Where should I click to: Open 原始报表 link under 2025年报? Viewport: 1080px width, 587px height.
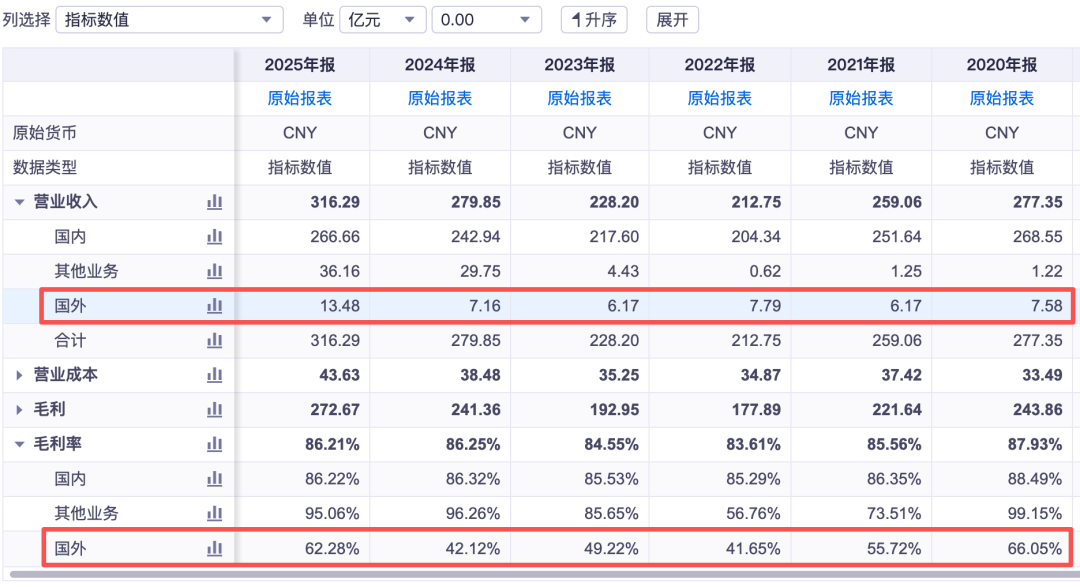pyautogui.click(x=300, y=98)
